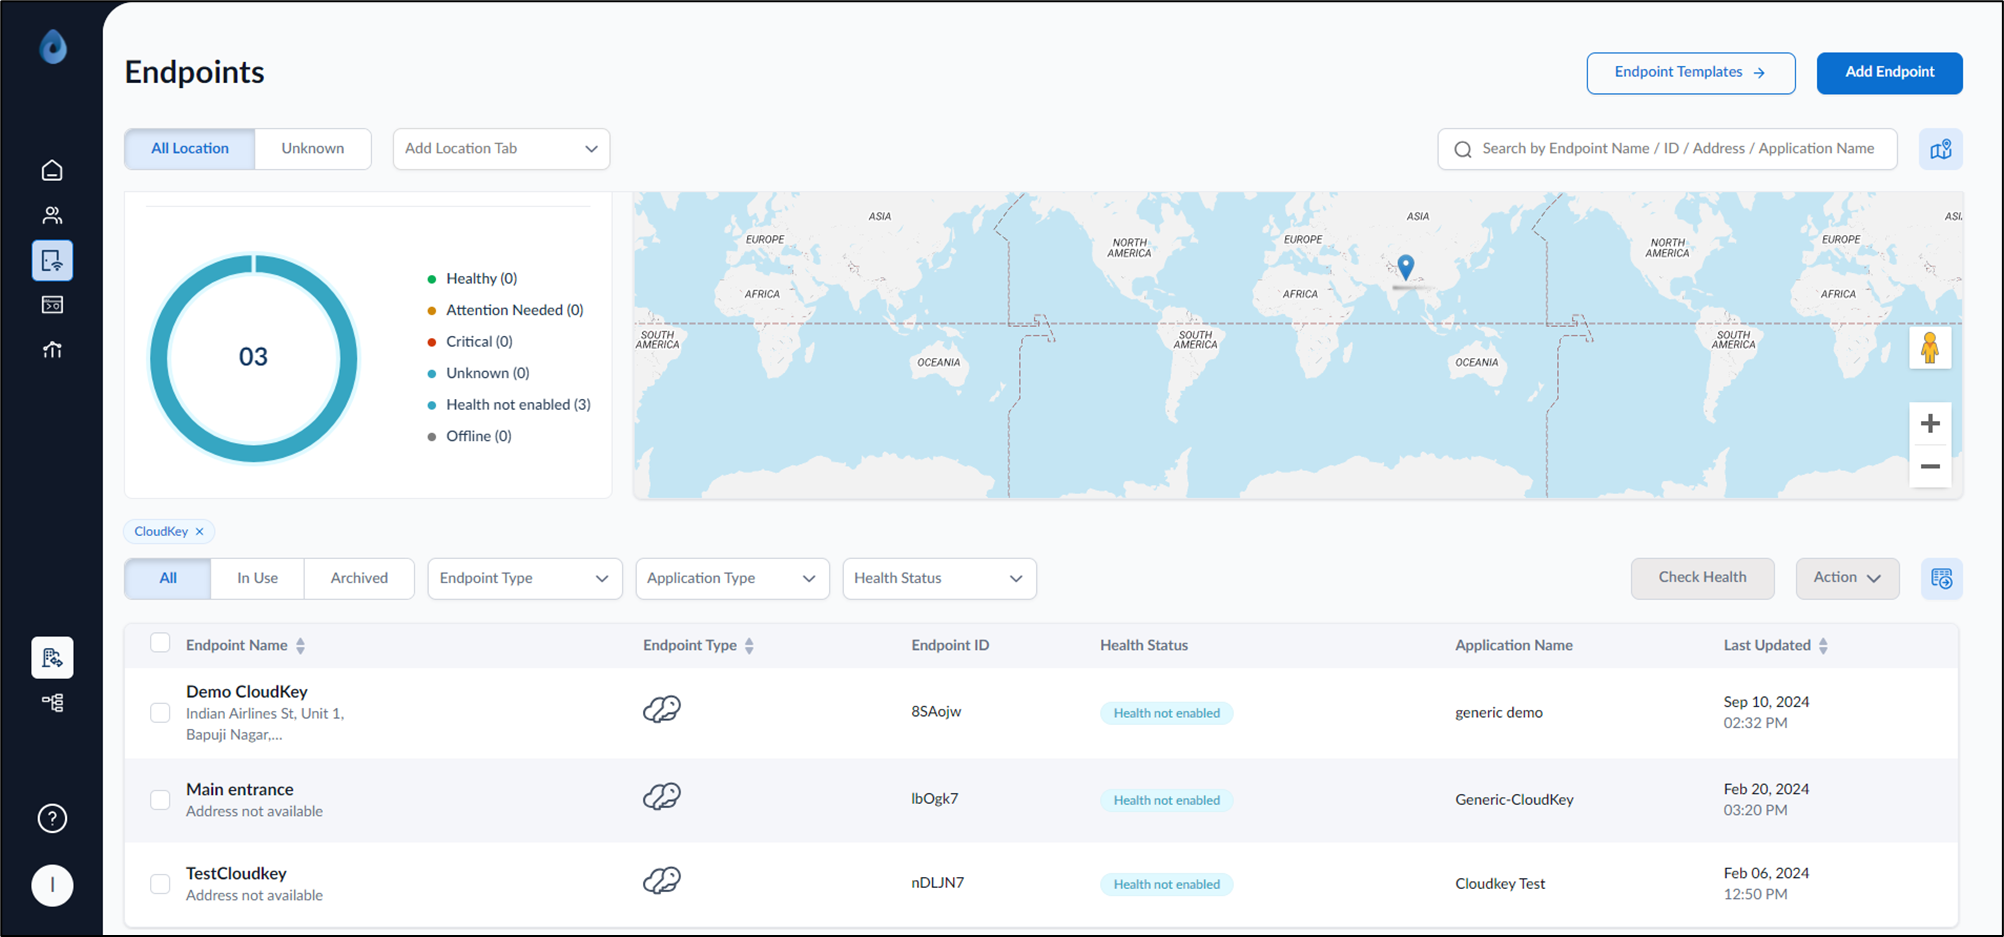Toggle the map view icon near search

coord(1940,149)
